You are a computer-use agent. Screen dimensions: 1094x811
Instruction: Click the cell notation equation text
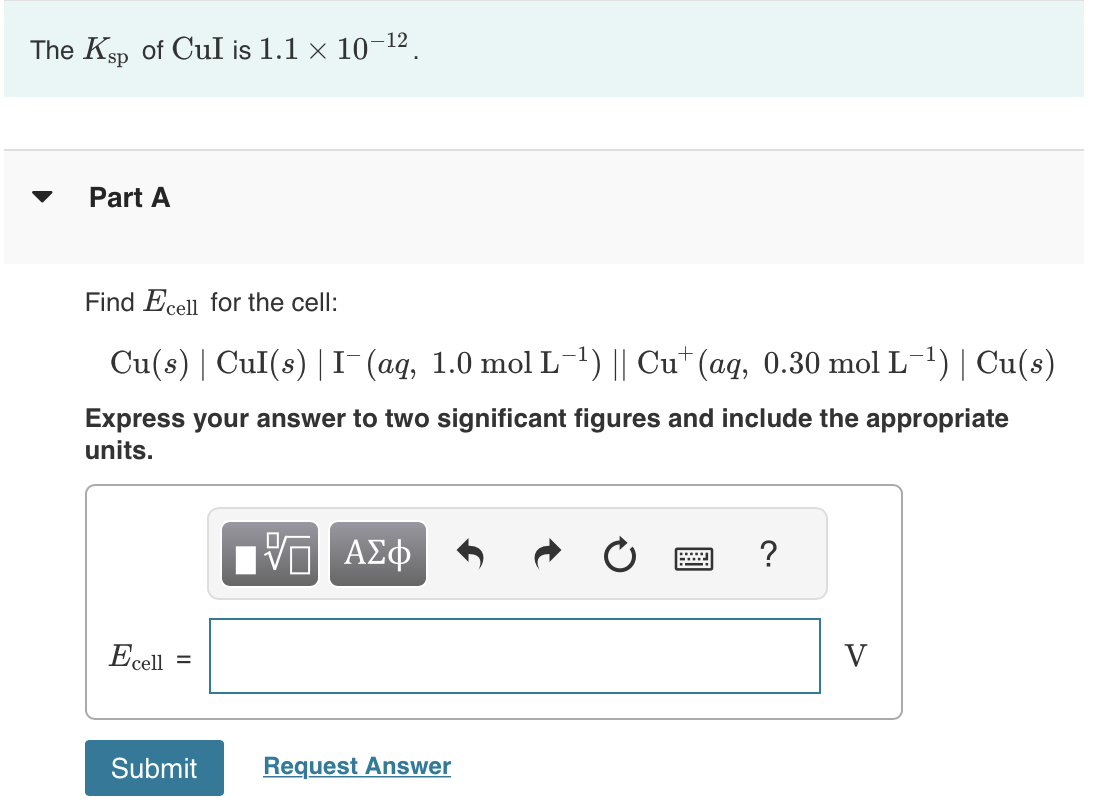[x=580, y=363]
